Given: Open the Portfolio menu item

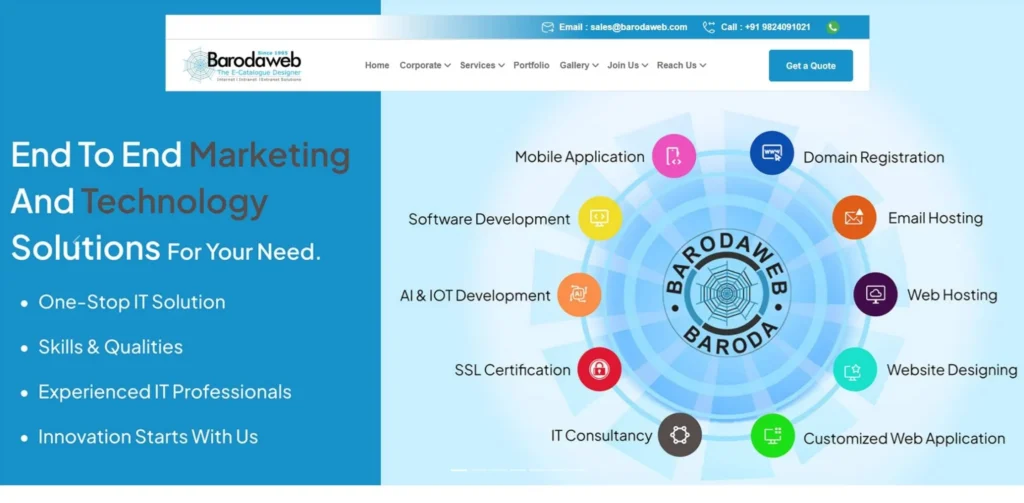Looking at the screenshot, I should click(531, 66).
